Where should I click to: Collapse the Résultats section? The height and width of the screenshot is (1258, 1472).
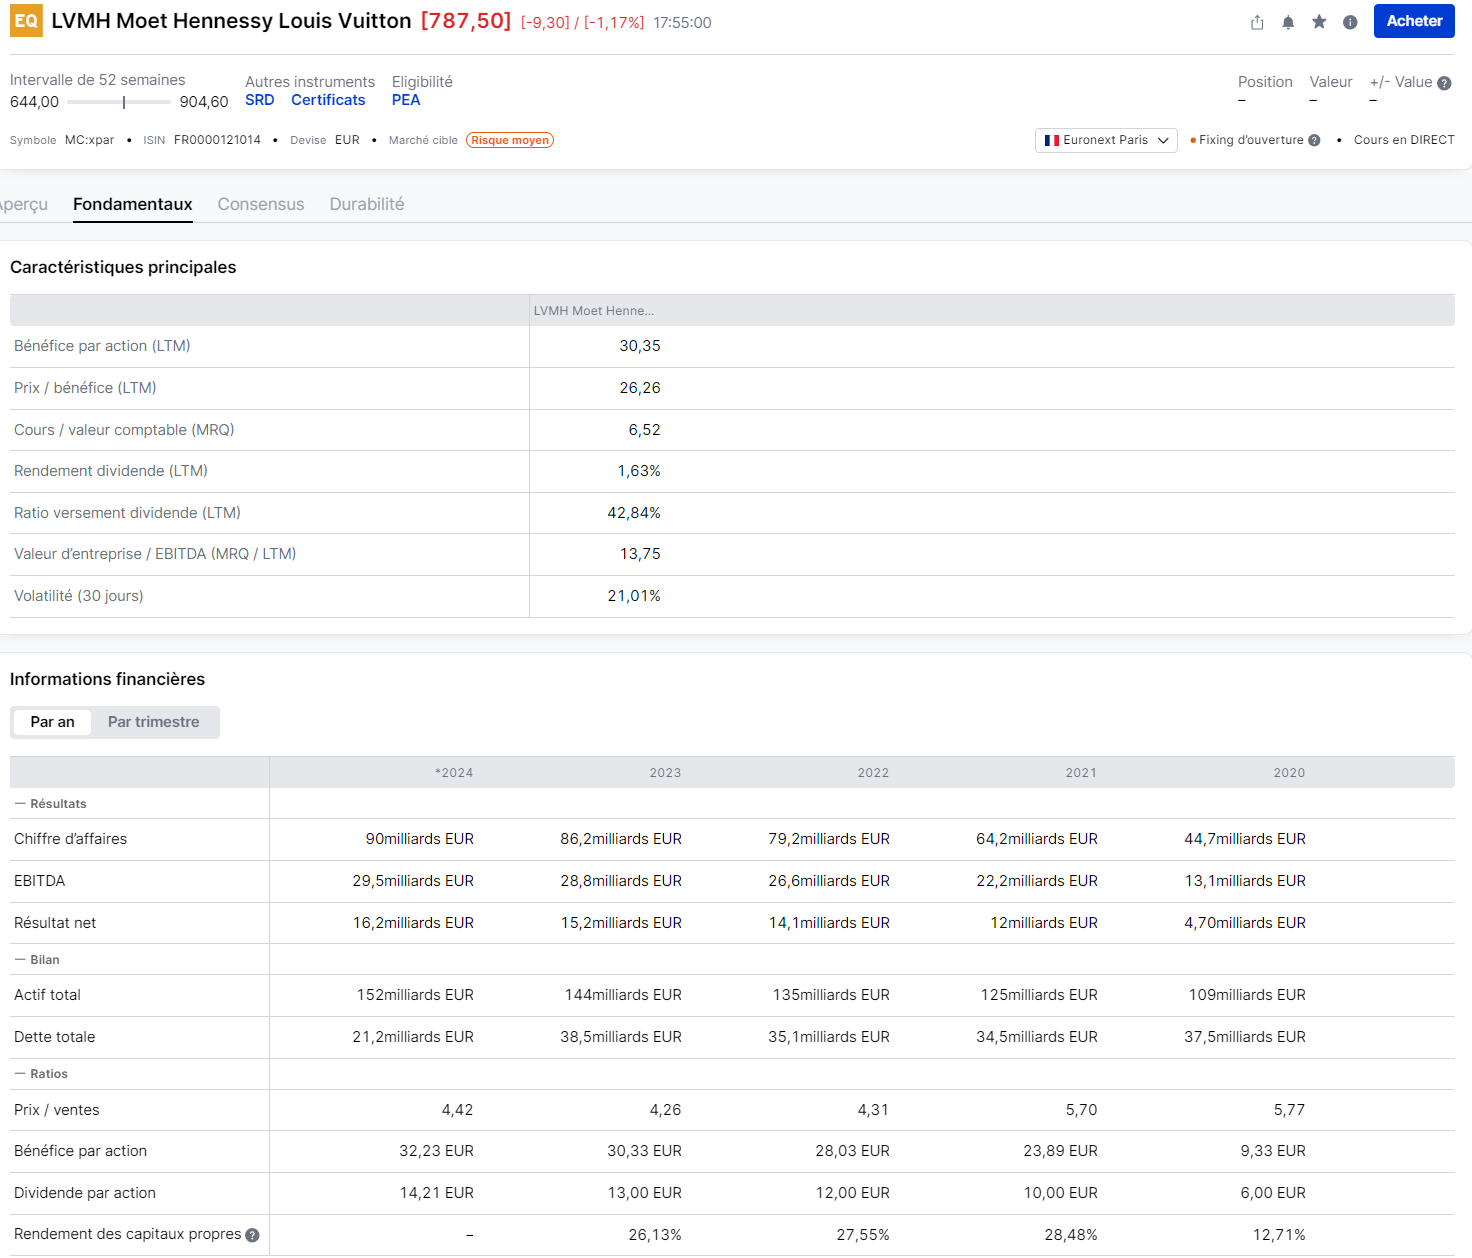50,804
